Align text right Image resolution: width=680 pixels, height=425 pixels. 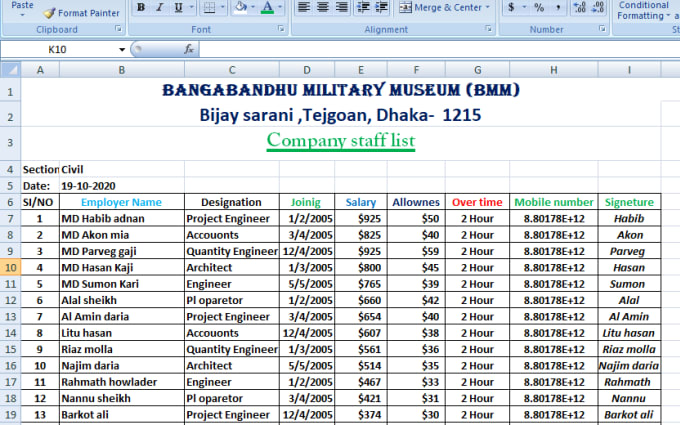[342, 7]
